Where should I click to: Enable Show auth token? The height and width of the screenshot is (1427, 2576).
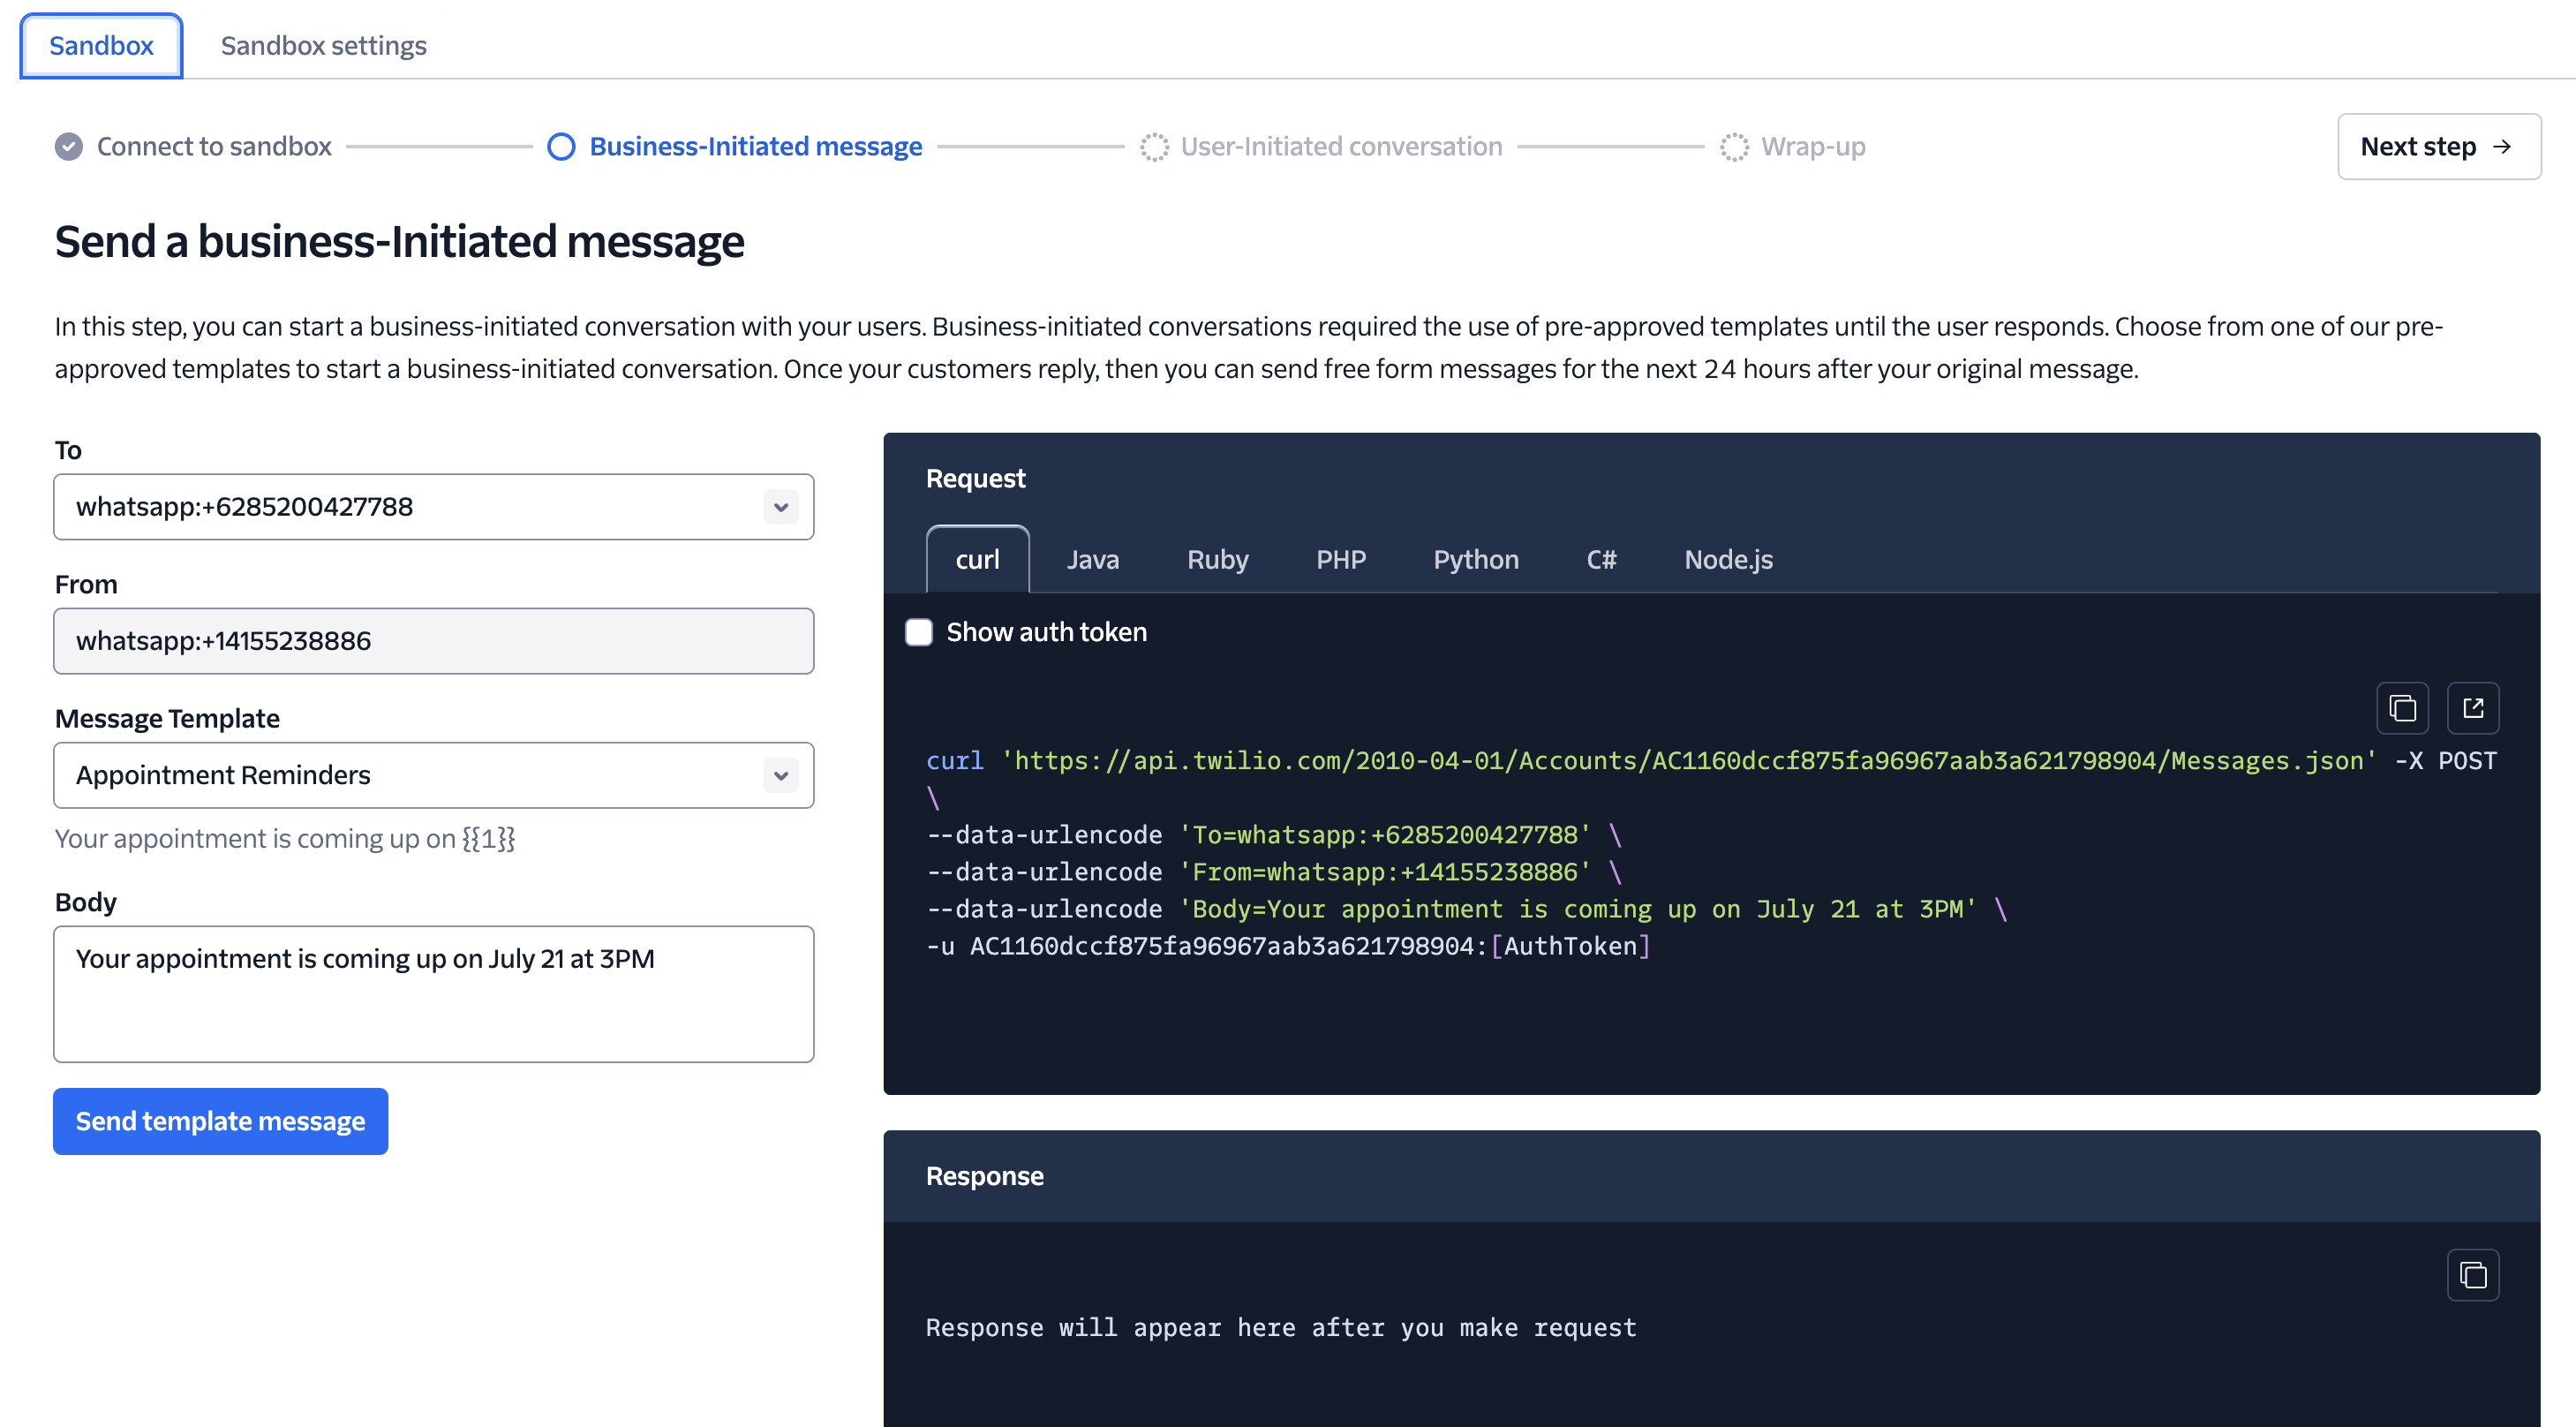(918, 631)
